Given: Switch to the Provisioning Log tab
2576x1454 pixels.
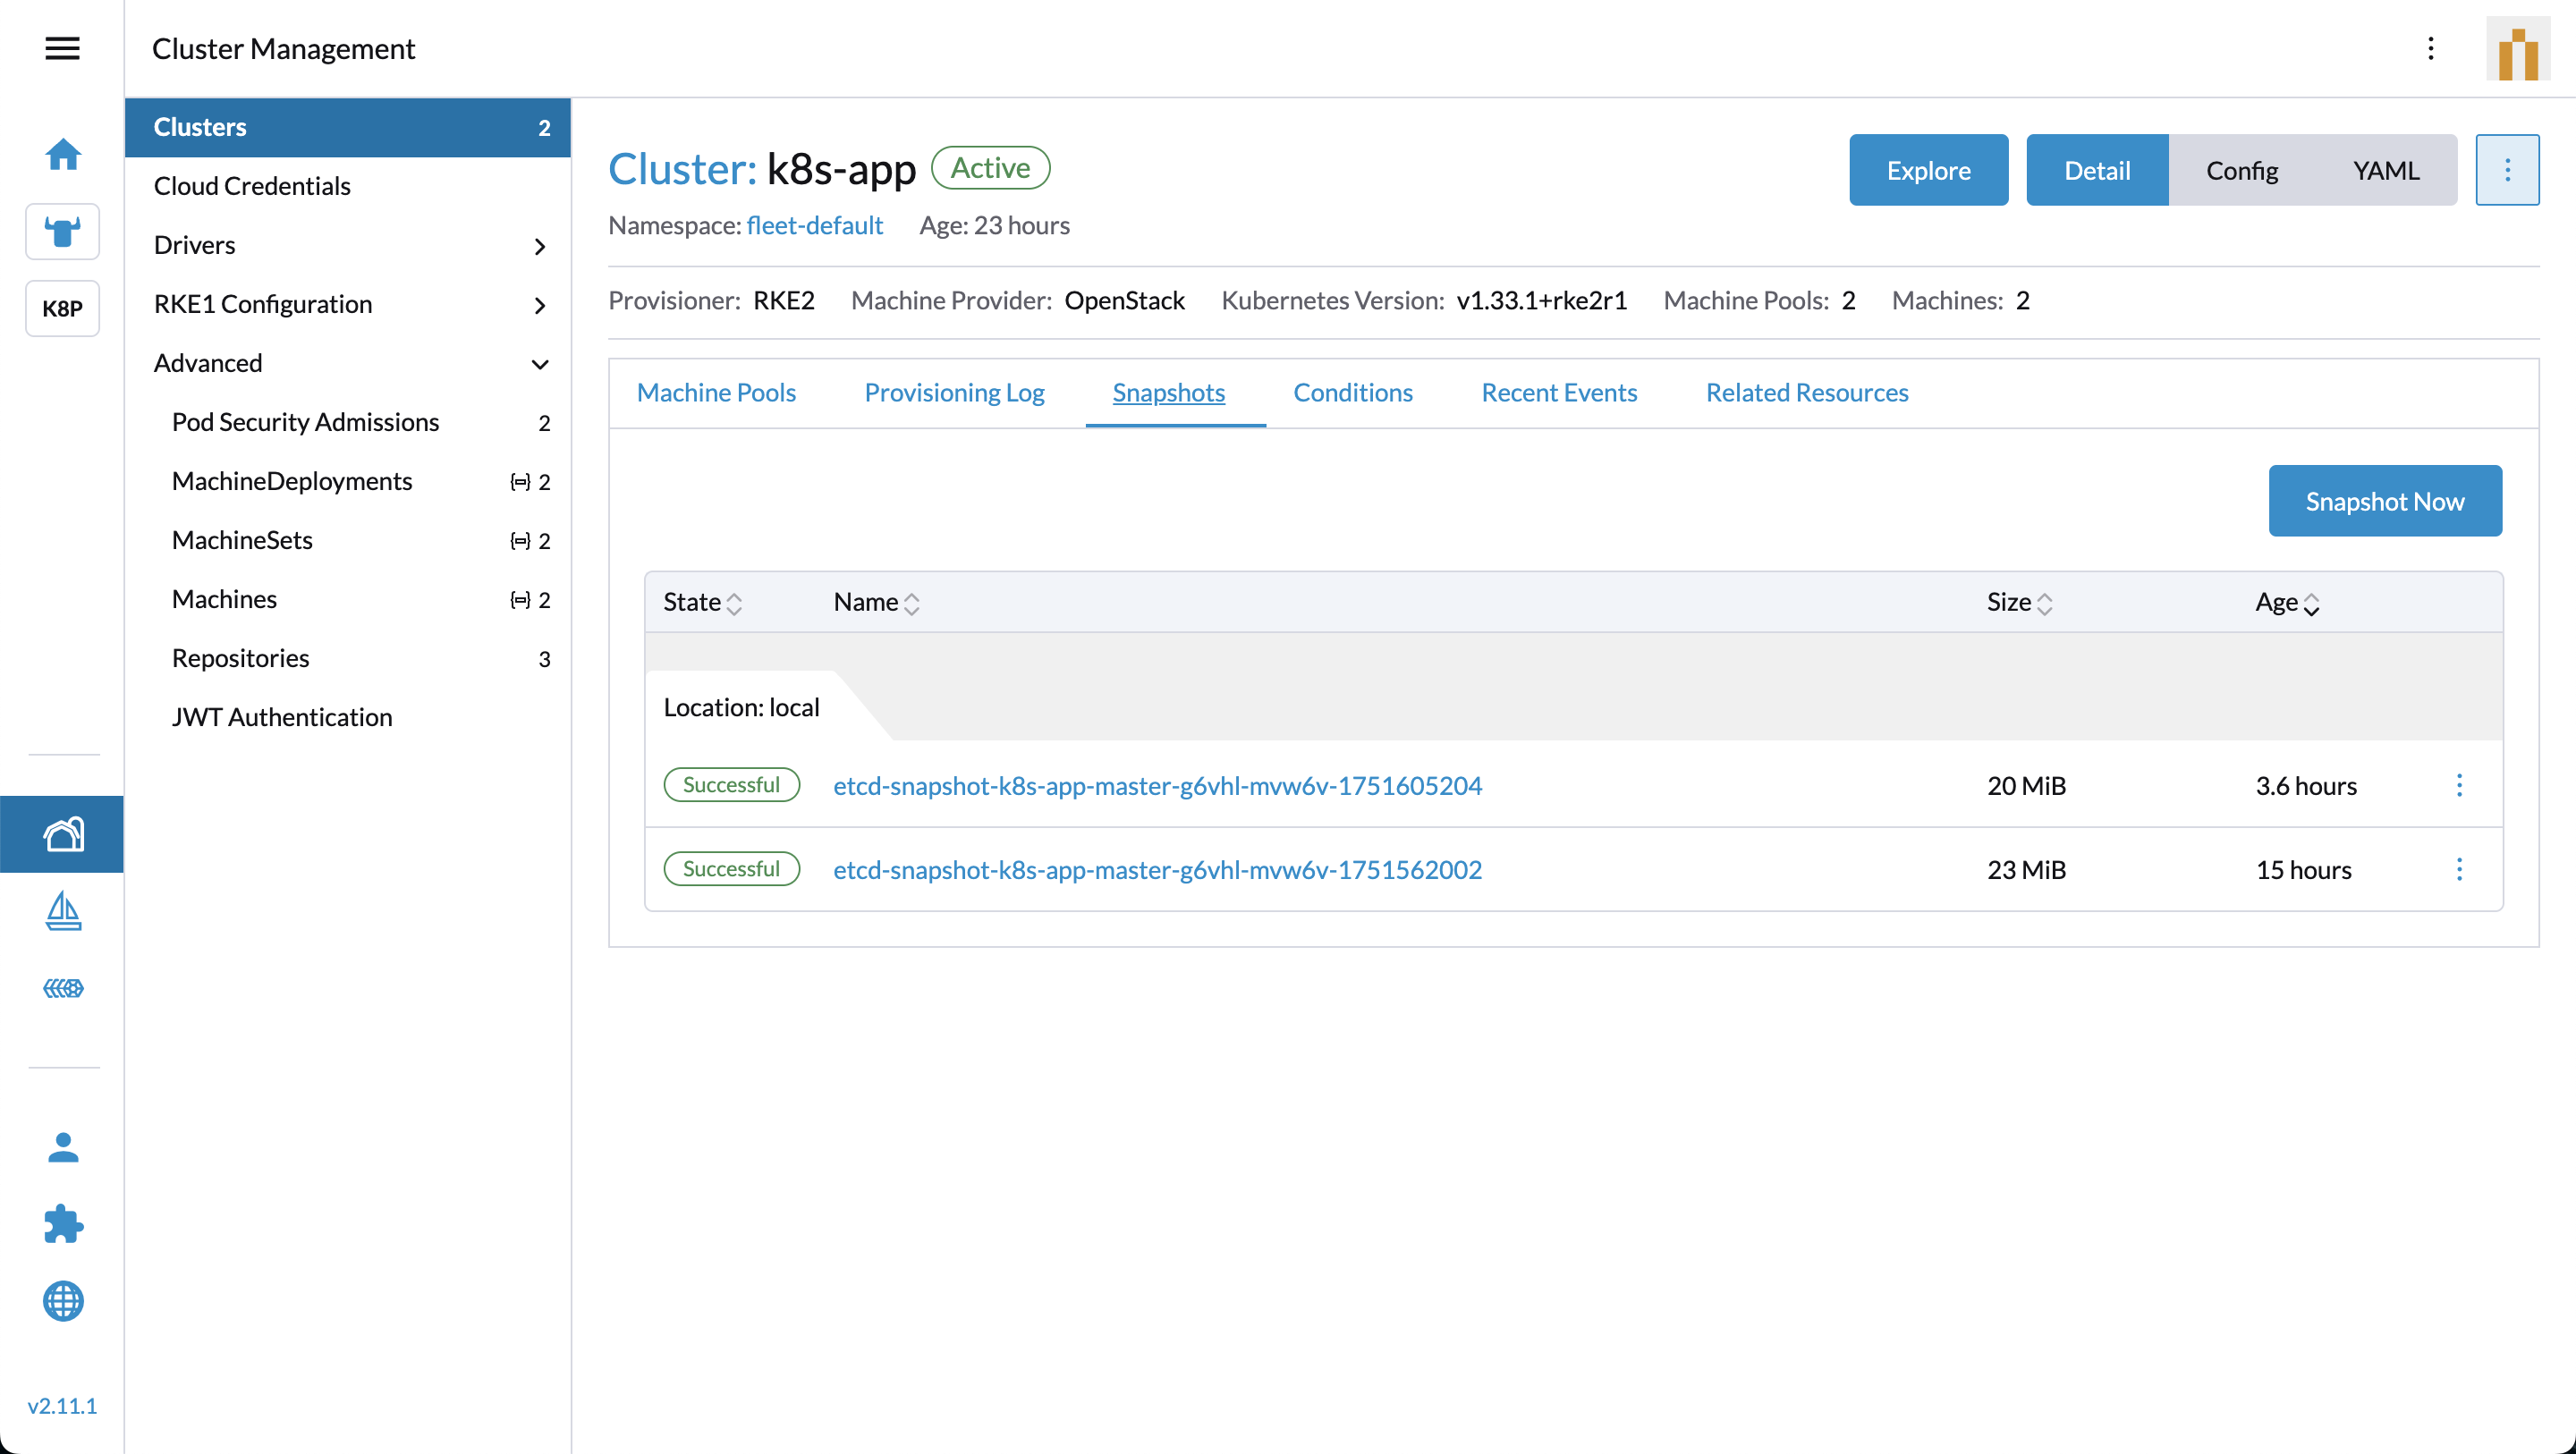Looking at the screenshot, I should point(954,393).
